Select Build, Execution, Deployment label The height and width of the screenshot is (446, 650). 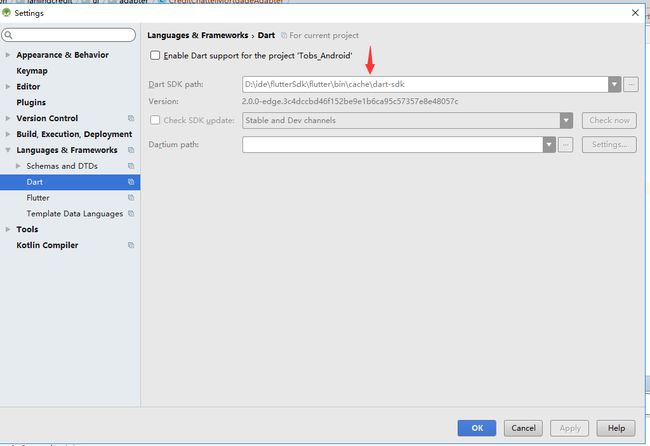point(74,134)
